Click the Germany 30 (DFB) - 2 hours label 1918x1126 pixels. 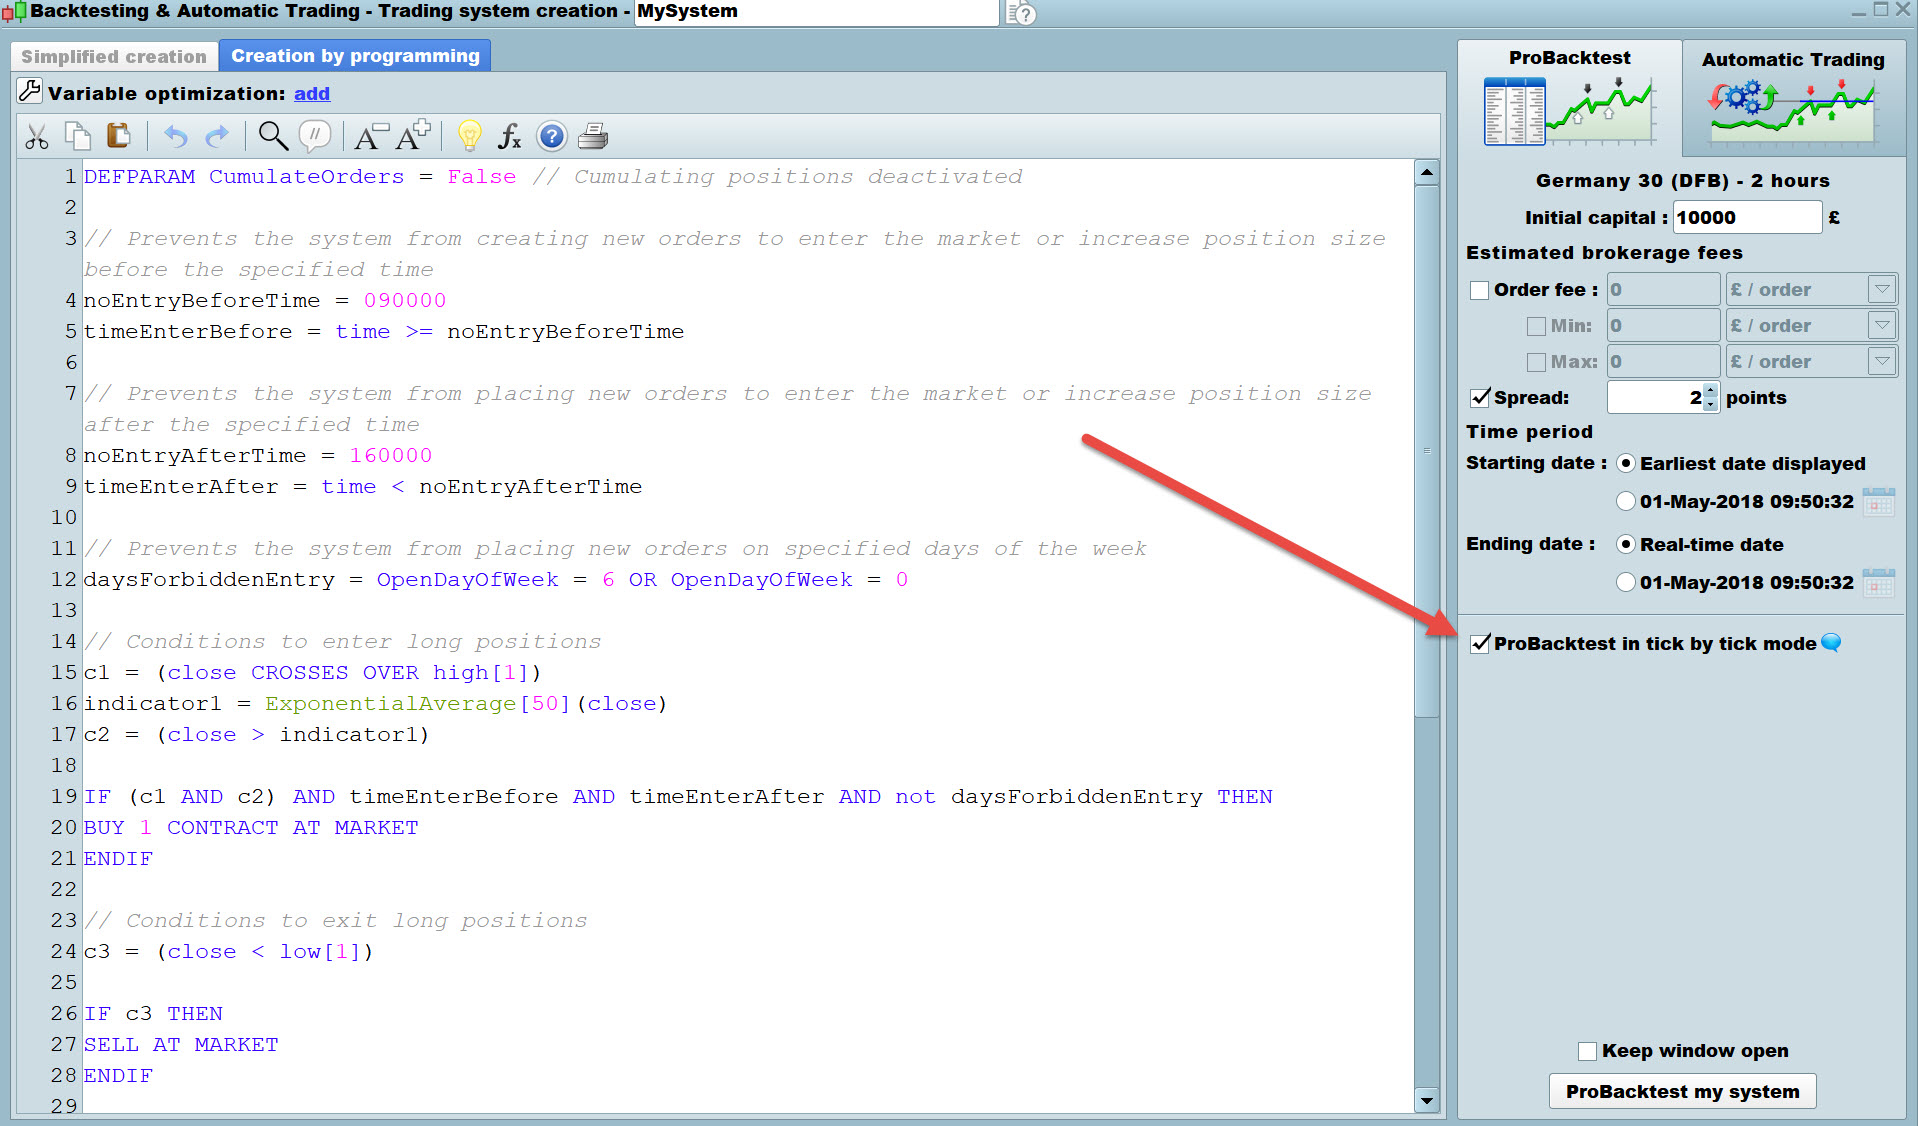click(1682, 181)
